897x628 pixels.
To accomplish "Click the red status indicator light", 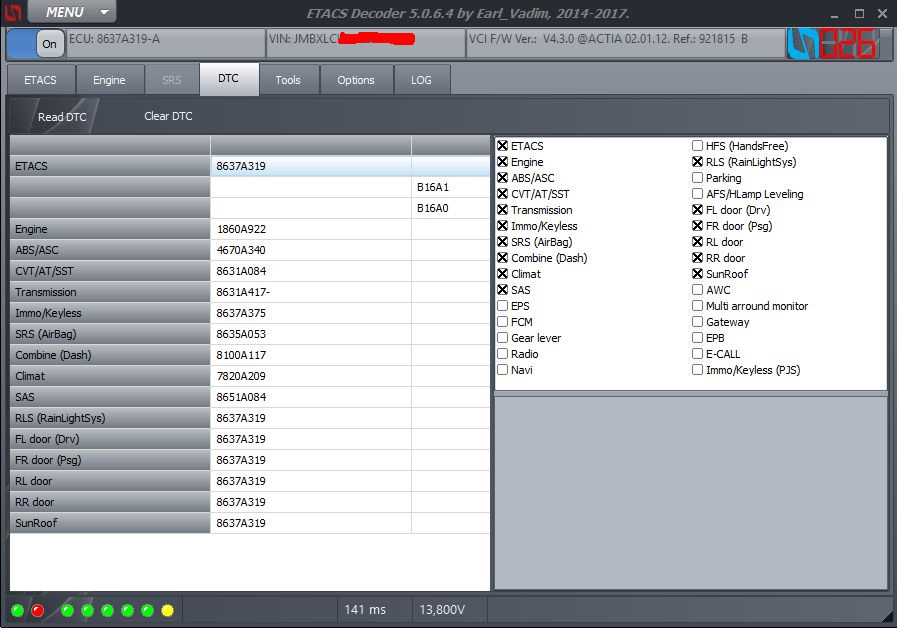I will 38,610.
